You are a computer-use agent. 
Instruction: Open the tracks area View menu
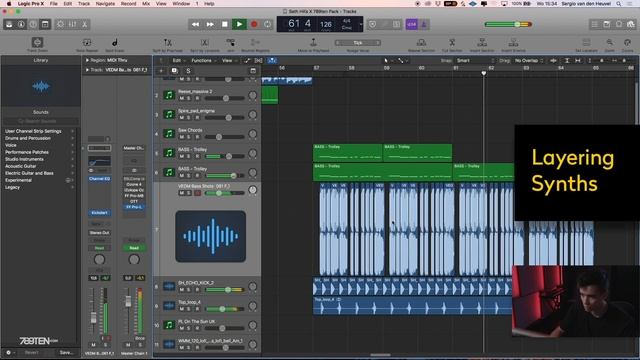click(229, 61)
